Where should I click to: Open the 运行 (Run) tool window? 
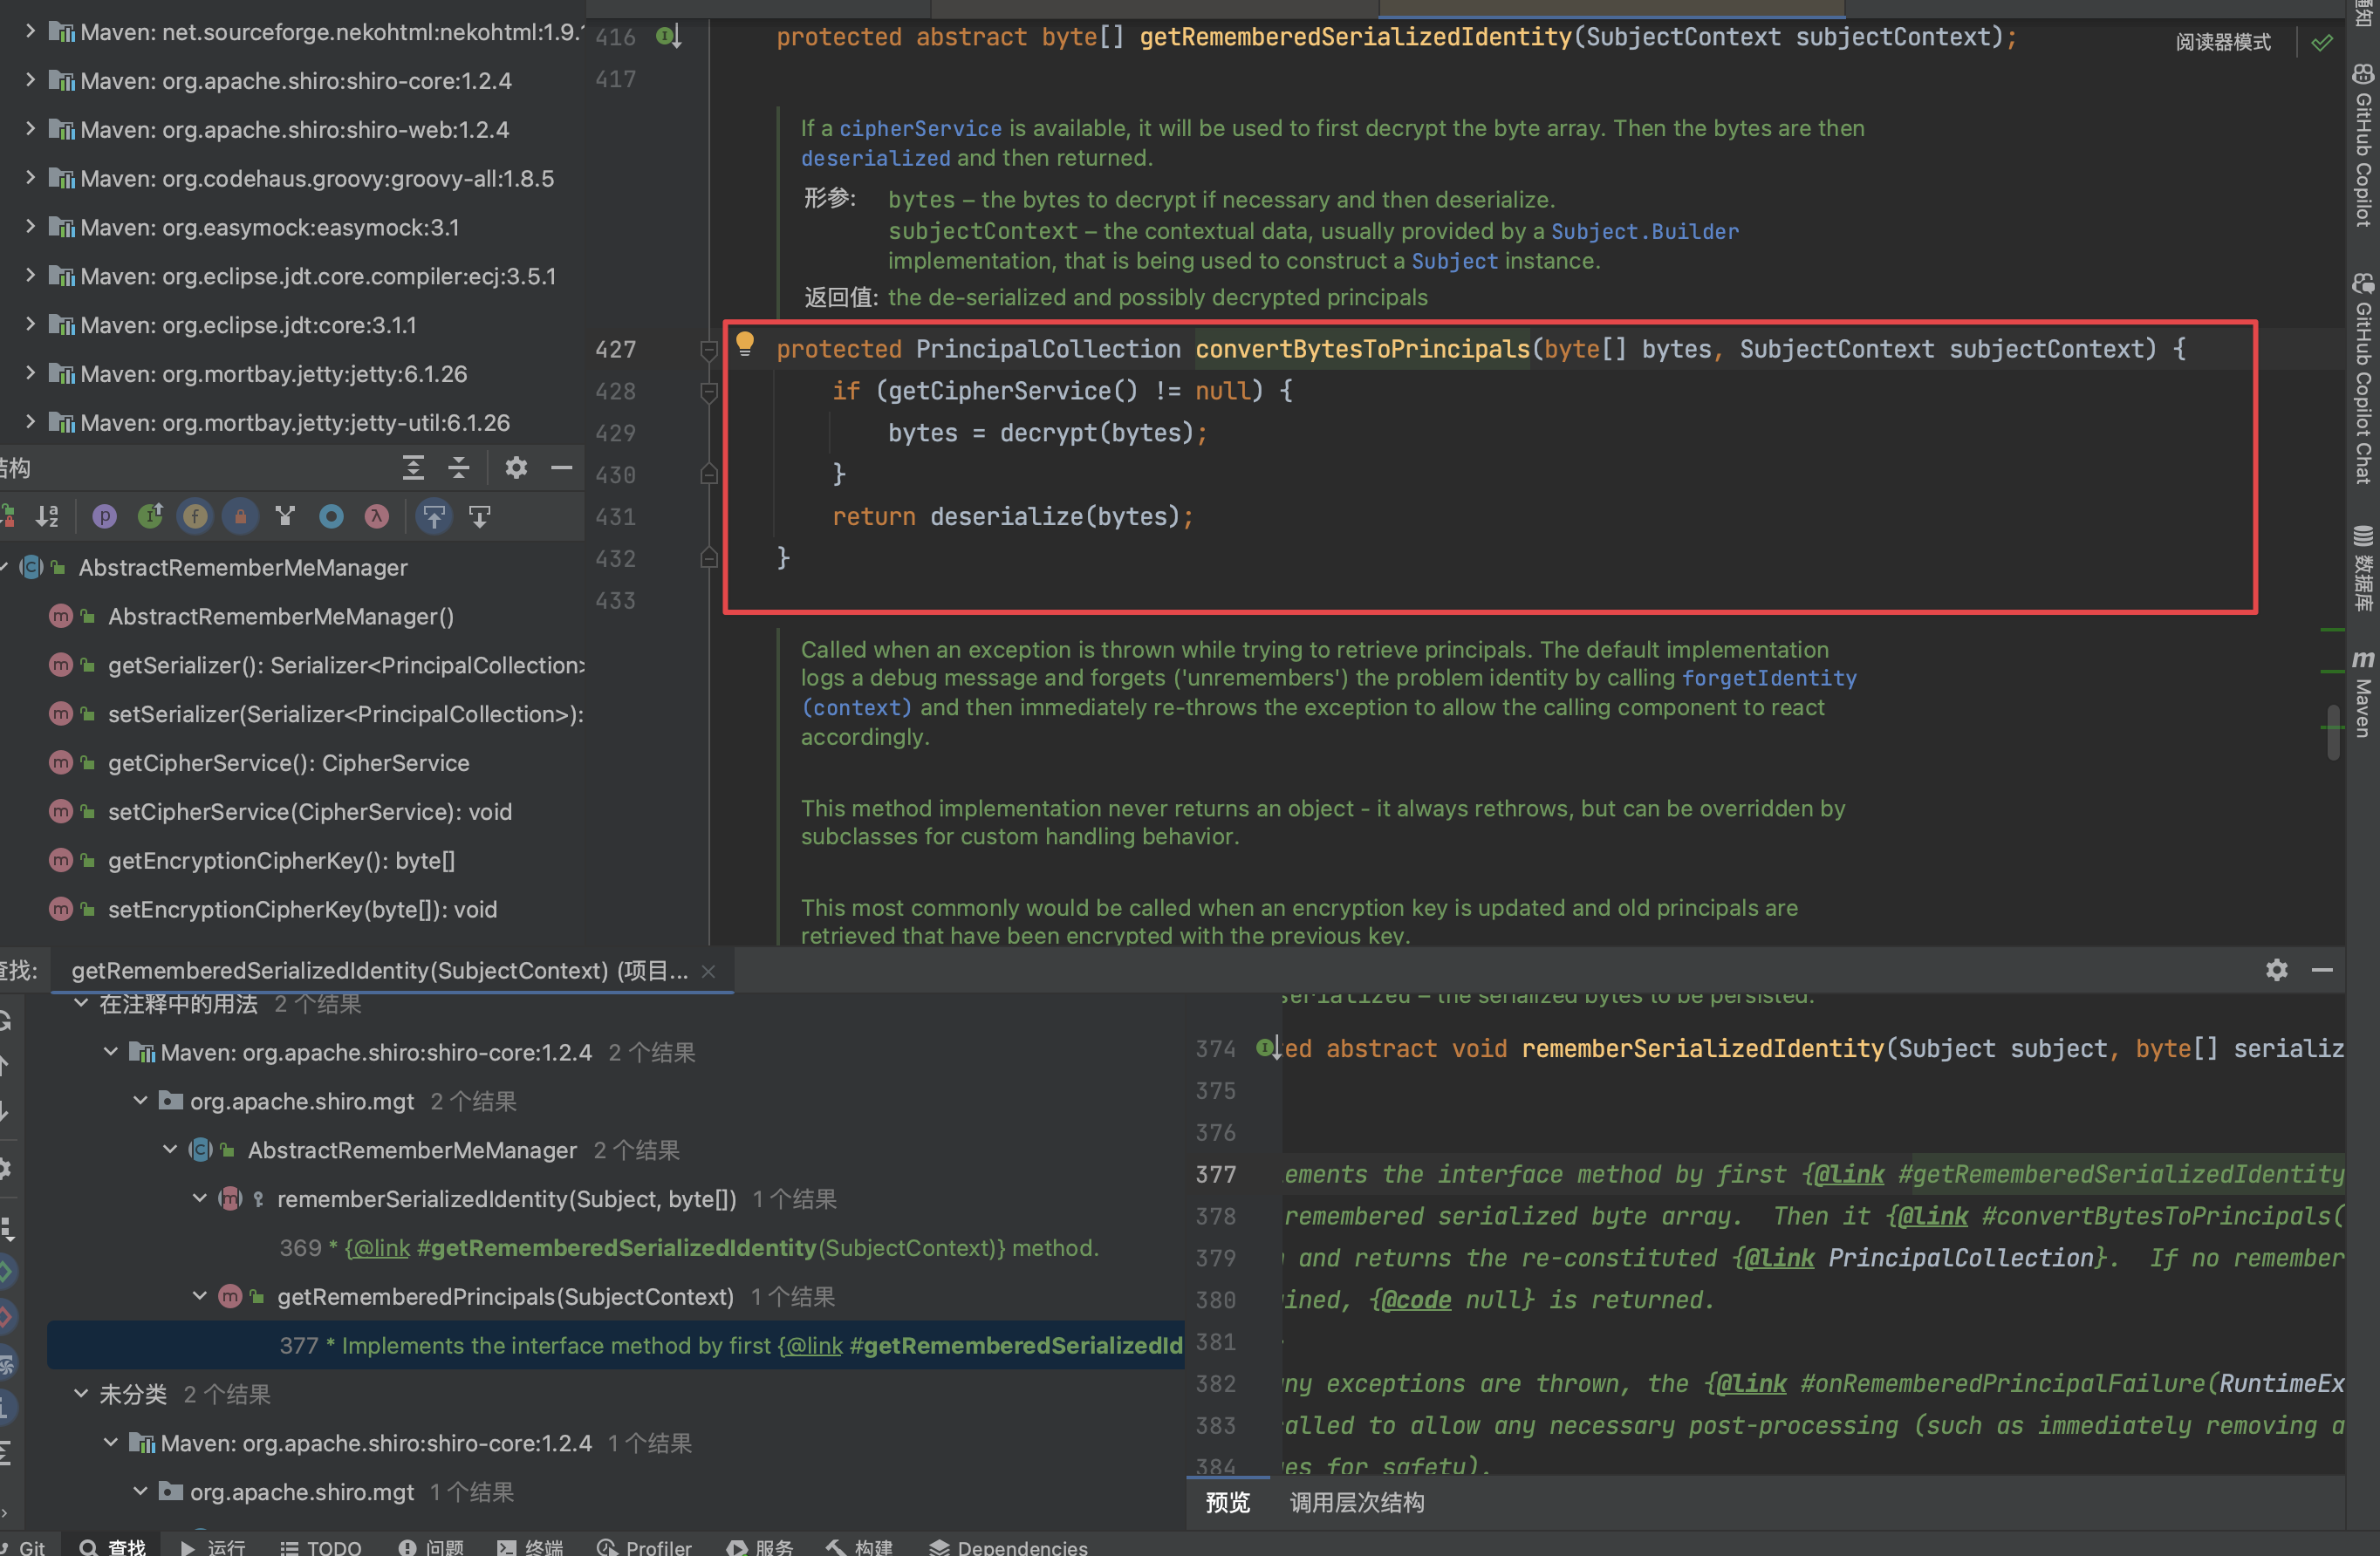[213, 1546]
